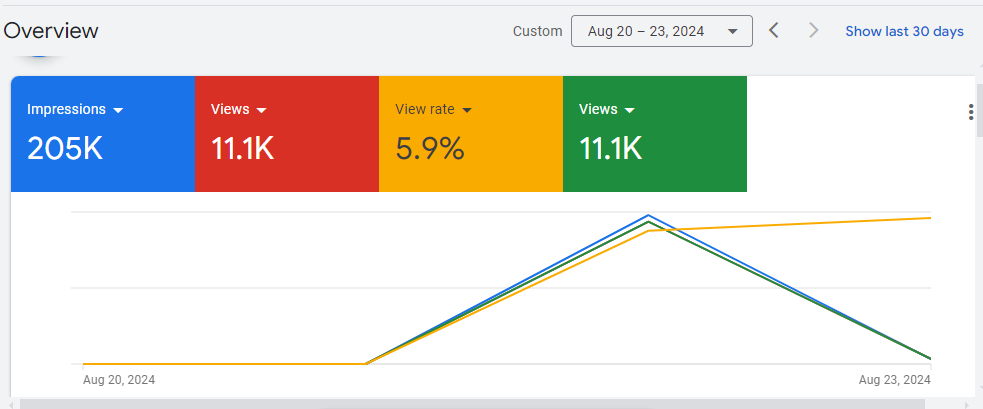Click the peak of the blue impressions line
Screen dimensions: 983x409
(649, 215)
